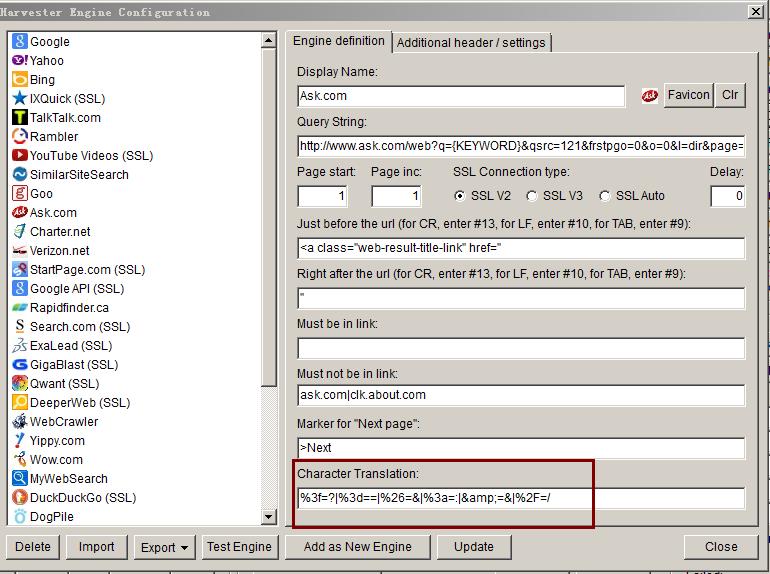
Task: Select the SSL V3 connection type
Action: (x=531, y=196)
